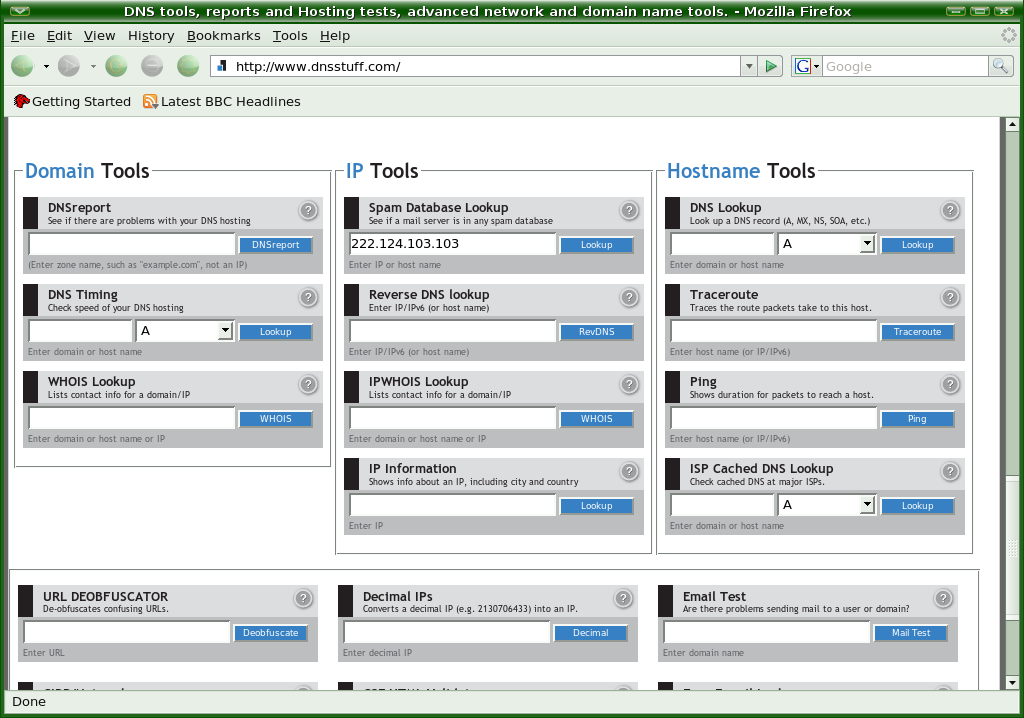Open the Back button history dropdown arrow
Image resolution: width=1024 pixels, height=718 pixels.
click(46, 66)
